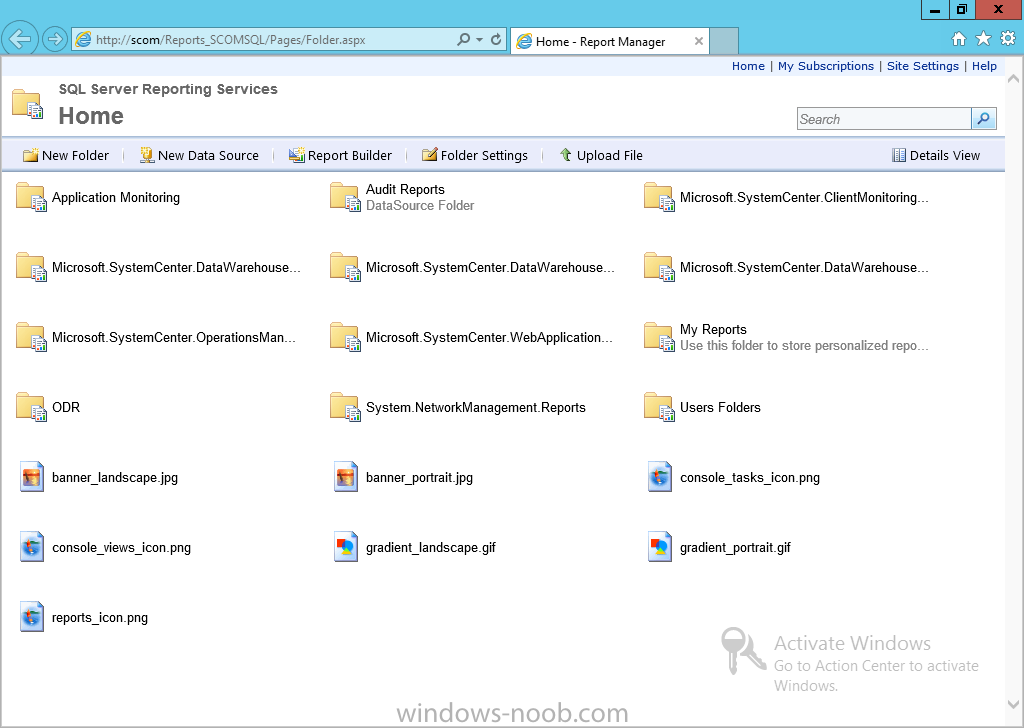The height and width of the screenshot is (728, 1024).
Task: Open Folder Settings in the toolbar
Action: click(475, 155)
